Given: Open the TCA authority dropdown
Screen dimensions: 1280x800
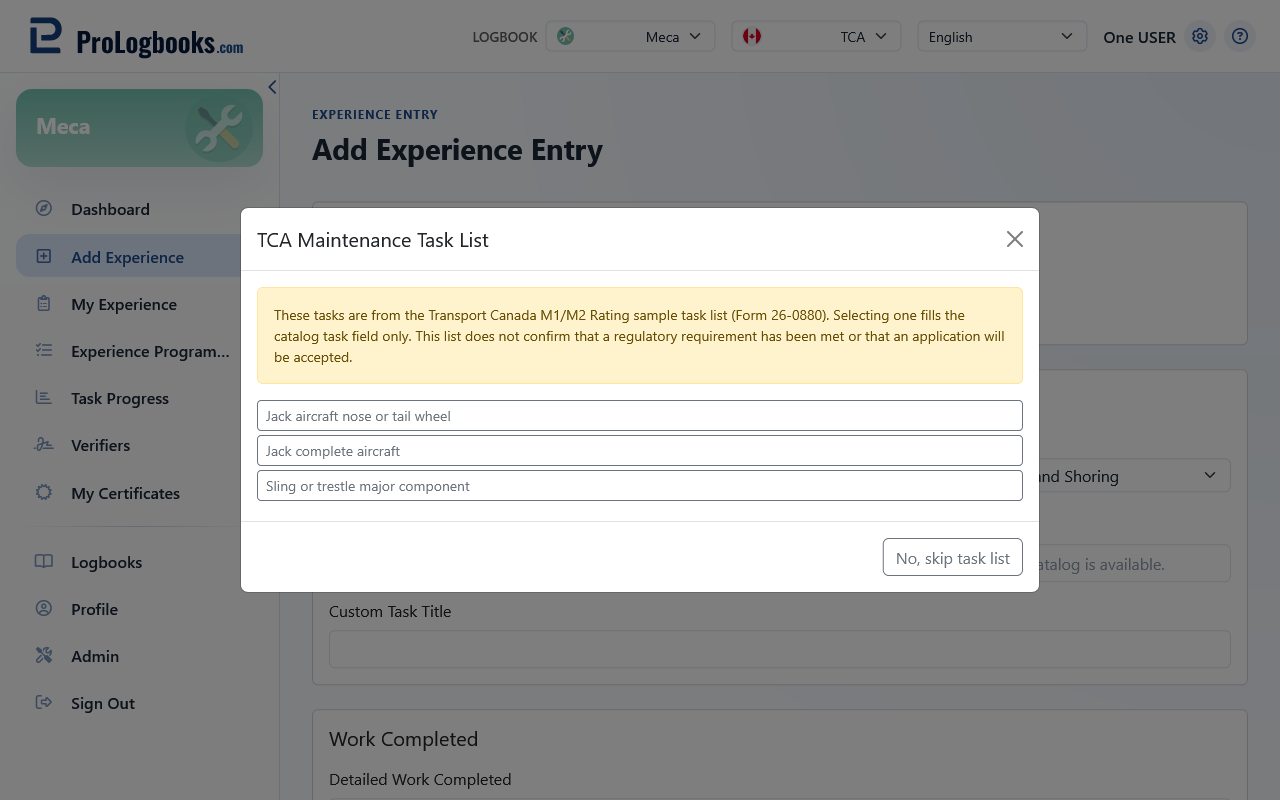Looking at the screenshot, I should [x=817, y=37].
